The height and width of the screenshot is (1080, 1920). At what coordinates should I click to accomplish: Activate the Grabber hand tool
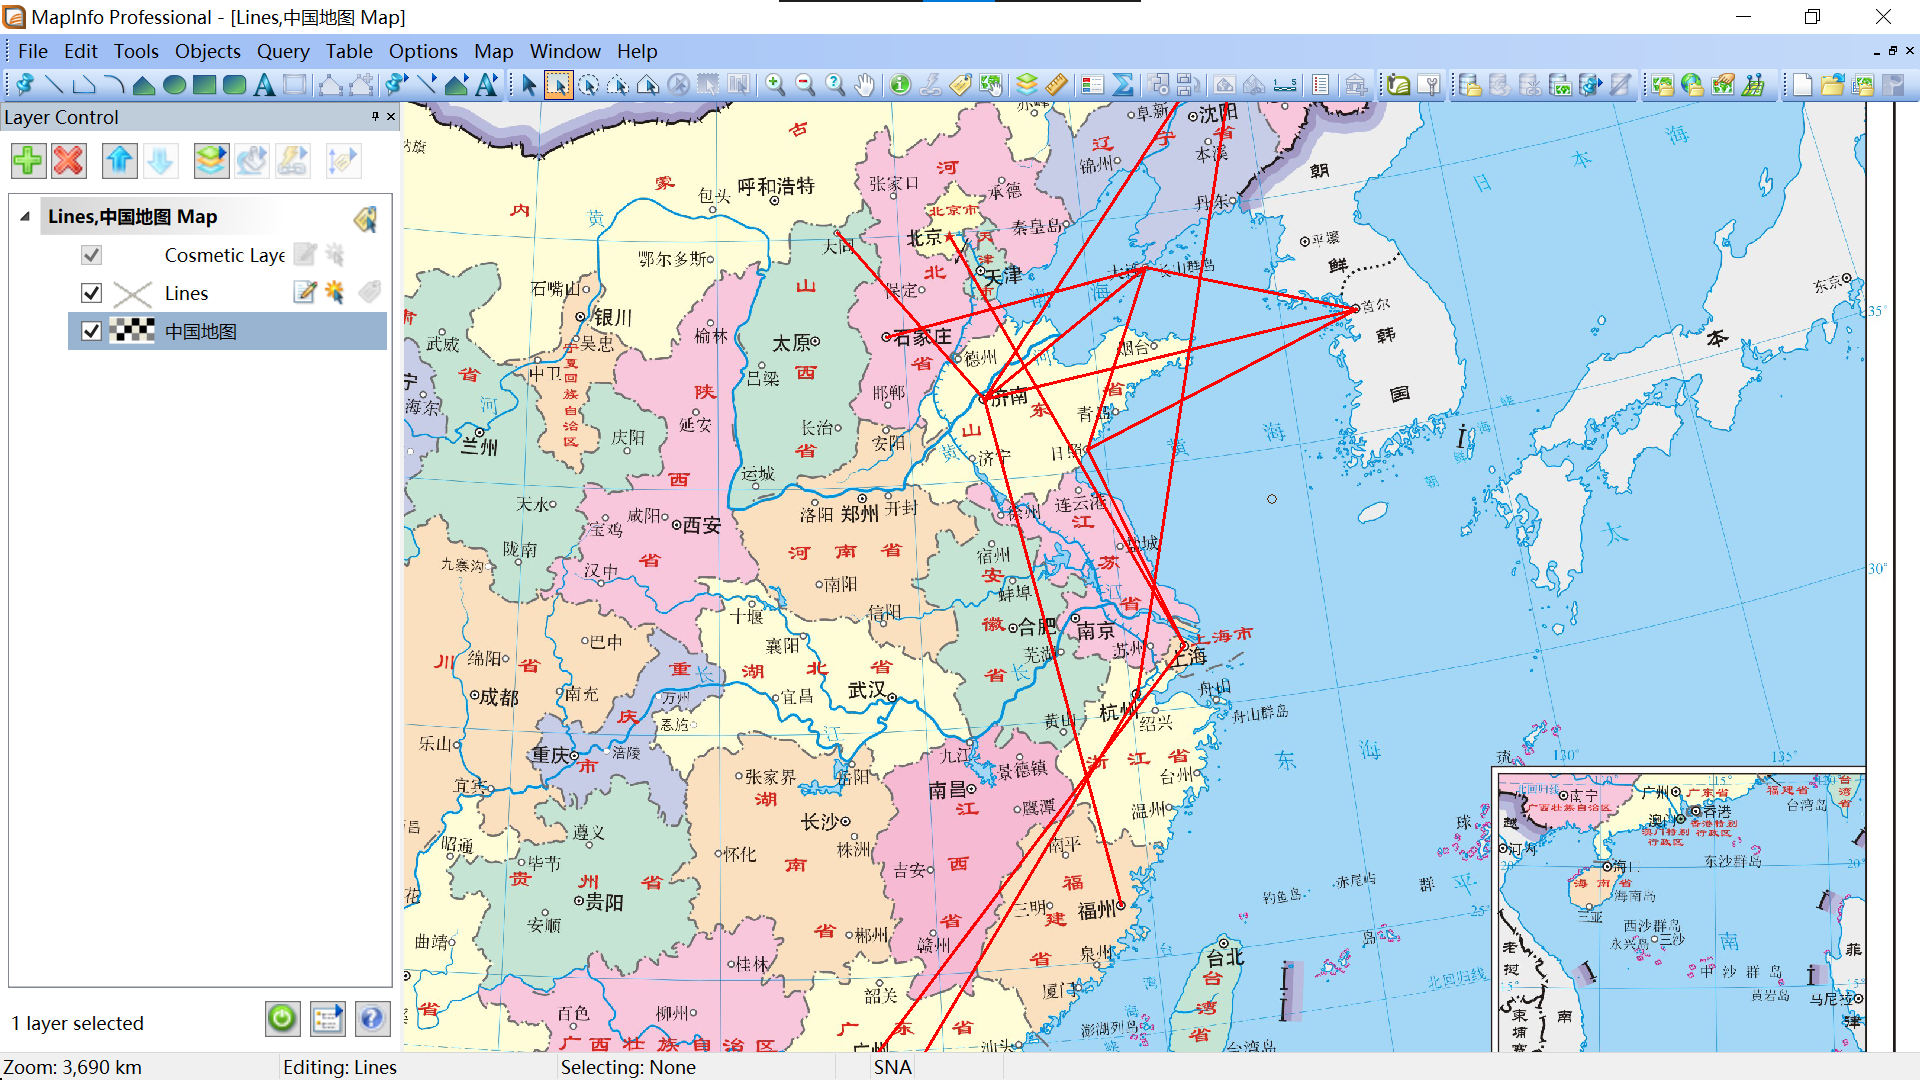click(x=865, y=85)
